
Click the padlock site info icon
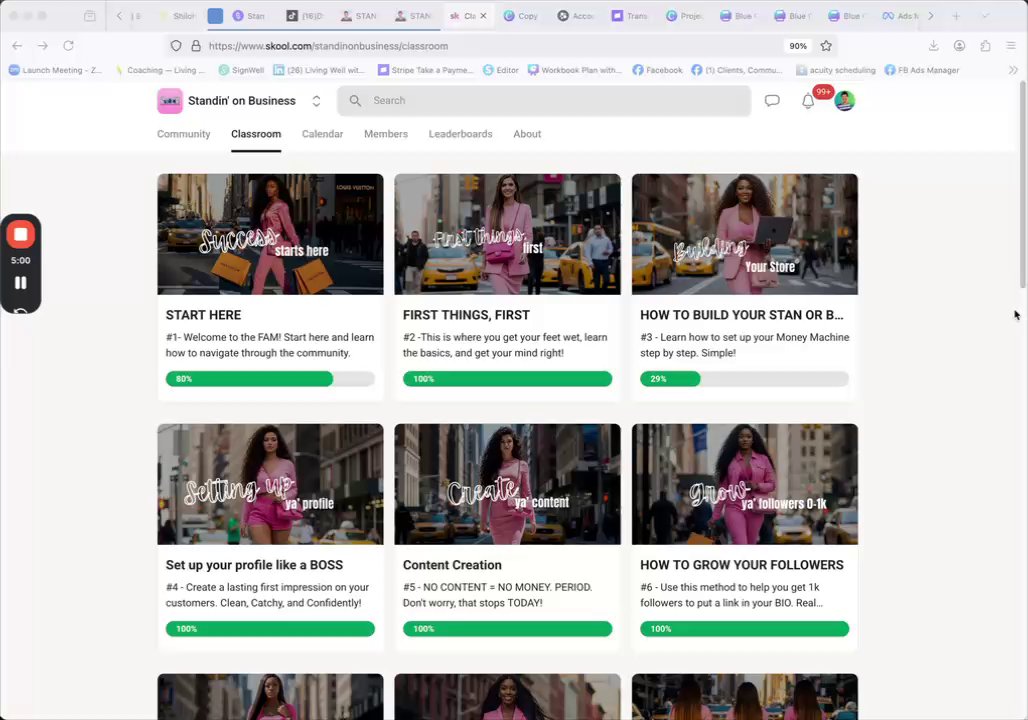(195, 46)
